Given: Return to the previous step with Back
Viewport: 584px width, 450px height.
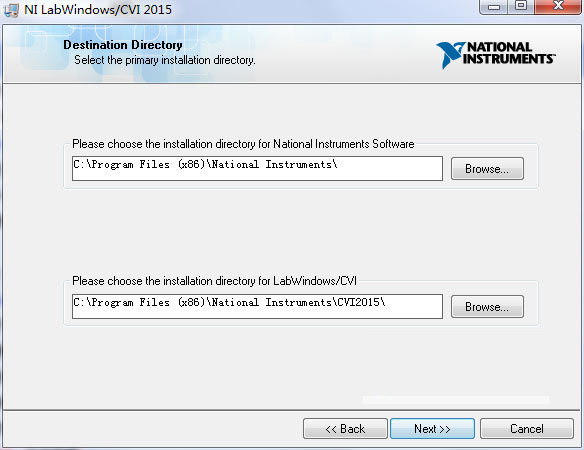Looking at the screenshot, I should [x=345, y=429].
